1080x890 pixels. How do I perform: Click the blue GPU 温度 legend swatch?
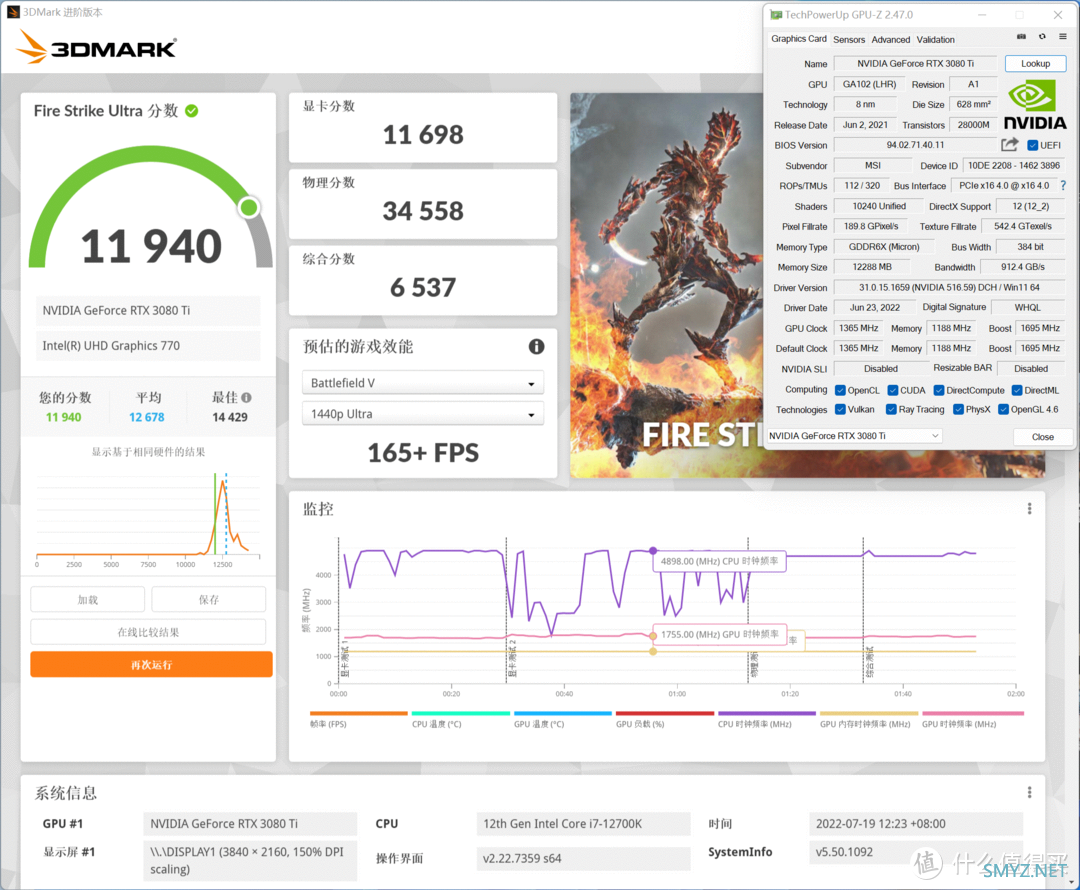(563, 714)
